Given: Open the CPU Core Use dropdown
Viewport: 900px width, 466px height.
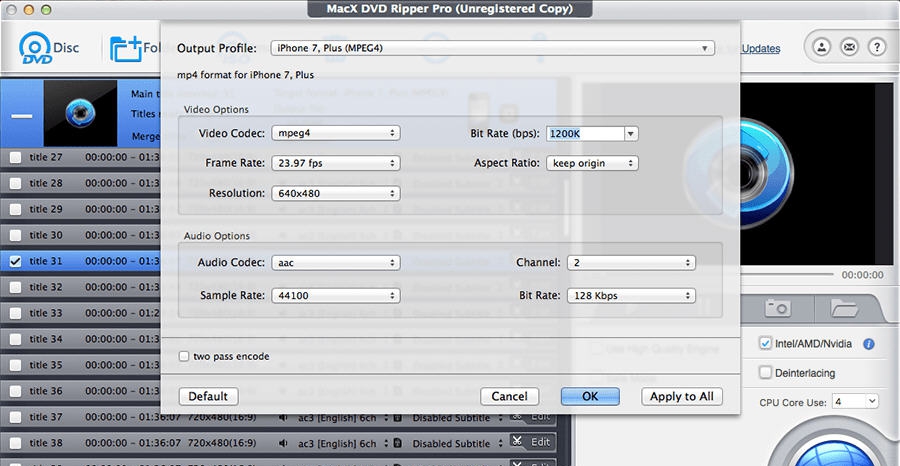Looking at the screenshot, I should tap(855, 401).
